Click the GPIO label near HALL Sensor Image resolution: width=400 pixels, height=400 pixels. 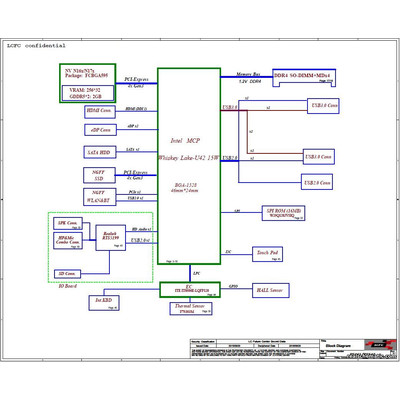tap(233, 286)
